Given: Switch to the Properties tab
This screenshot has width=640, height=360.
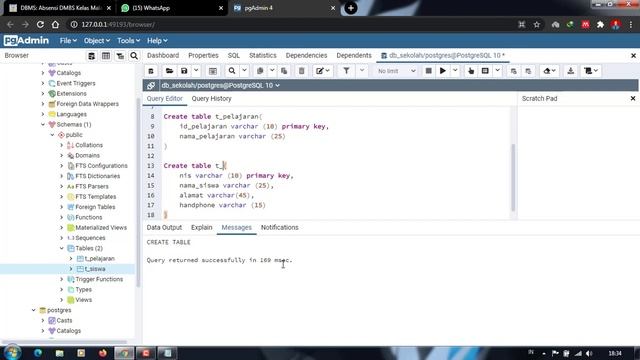Looking at the screenshot, I should [203, 56].
